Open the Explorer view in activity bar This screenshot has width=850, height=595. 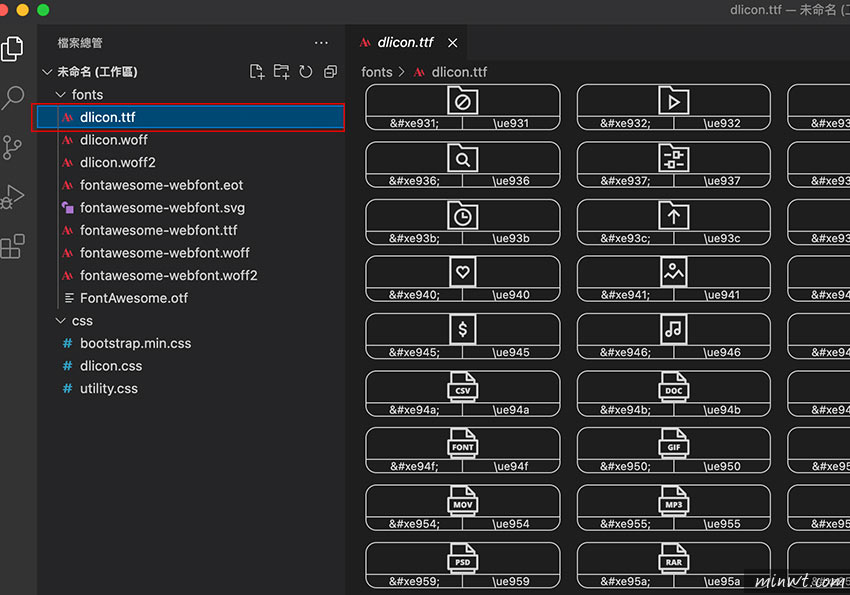(x=12, y=49)
